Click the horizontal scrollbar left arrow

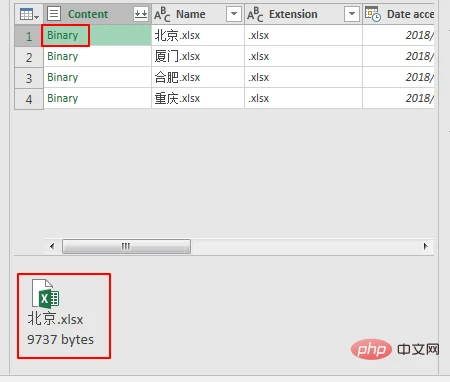point(52,246)
